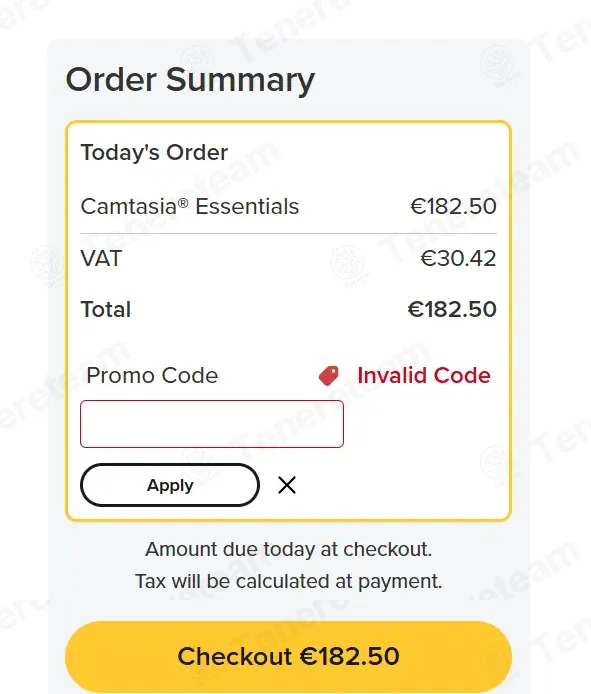
Task: Click the red price tag icon
Action: tap(329, 376)
